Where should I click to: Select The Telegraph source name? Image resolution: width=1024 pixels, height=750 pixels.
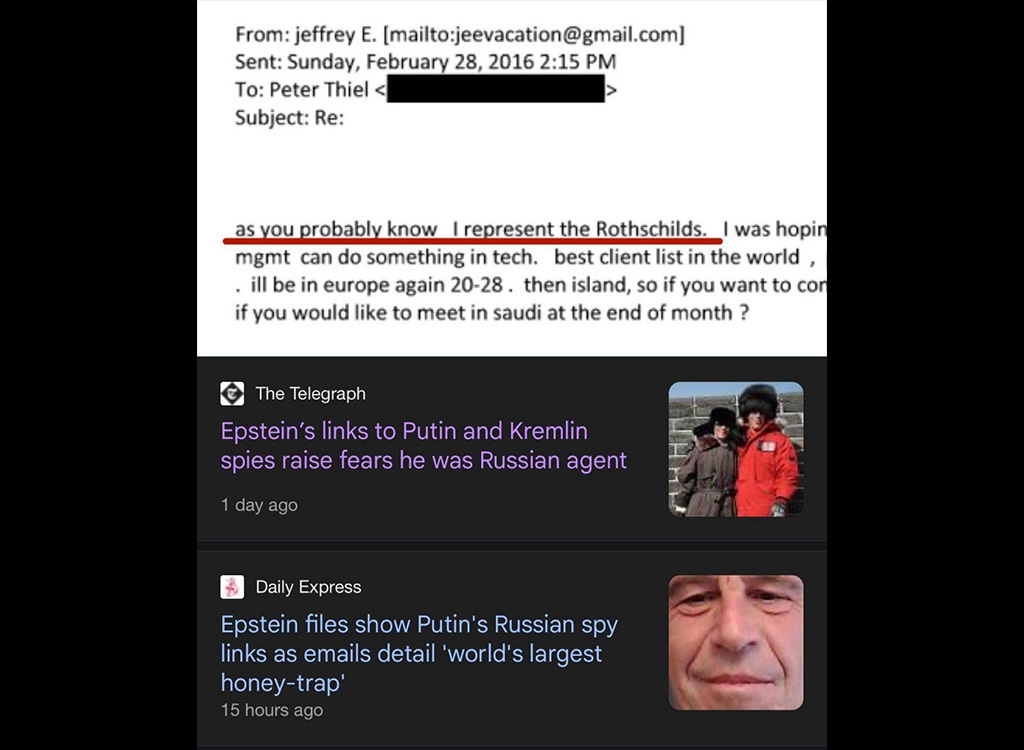tap(310, 394)
